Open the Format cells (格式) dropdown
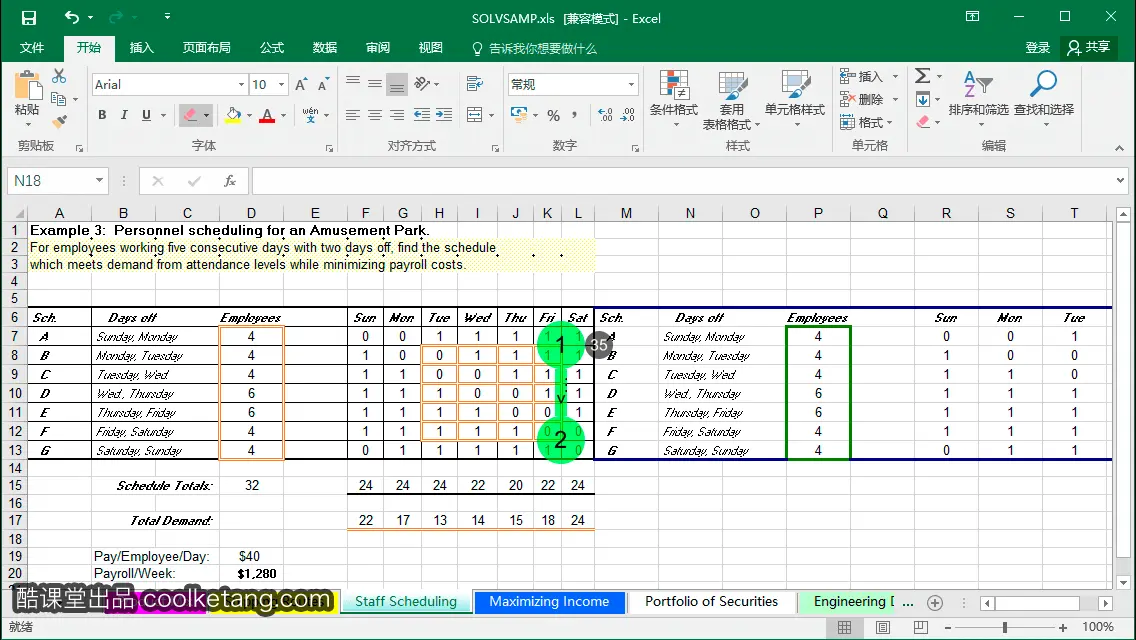This screenshot has height=640, width=1136. tap(866, 122)
